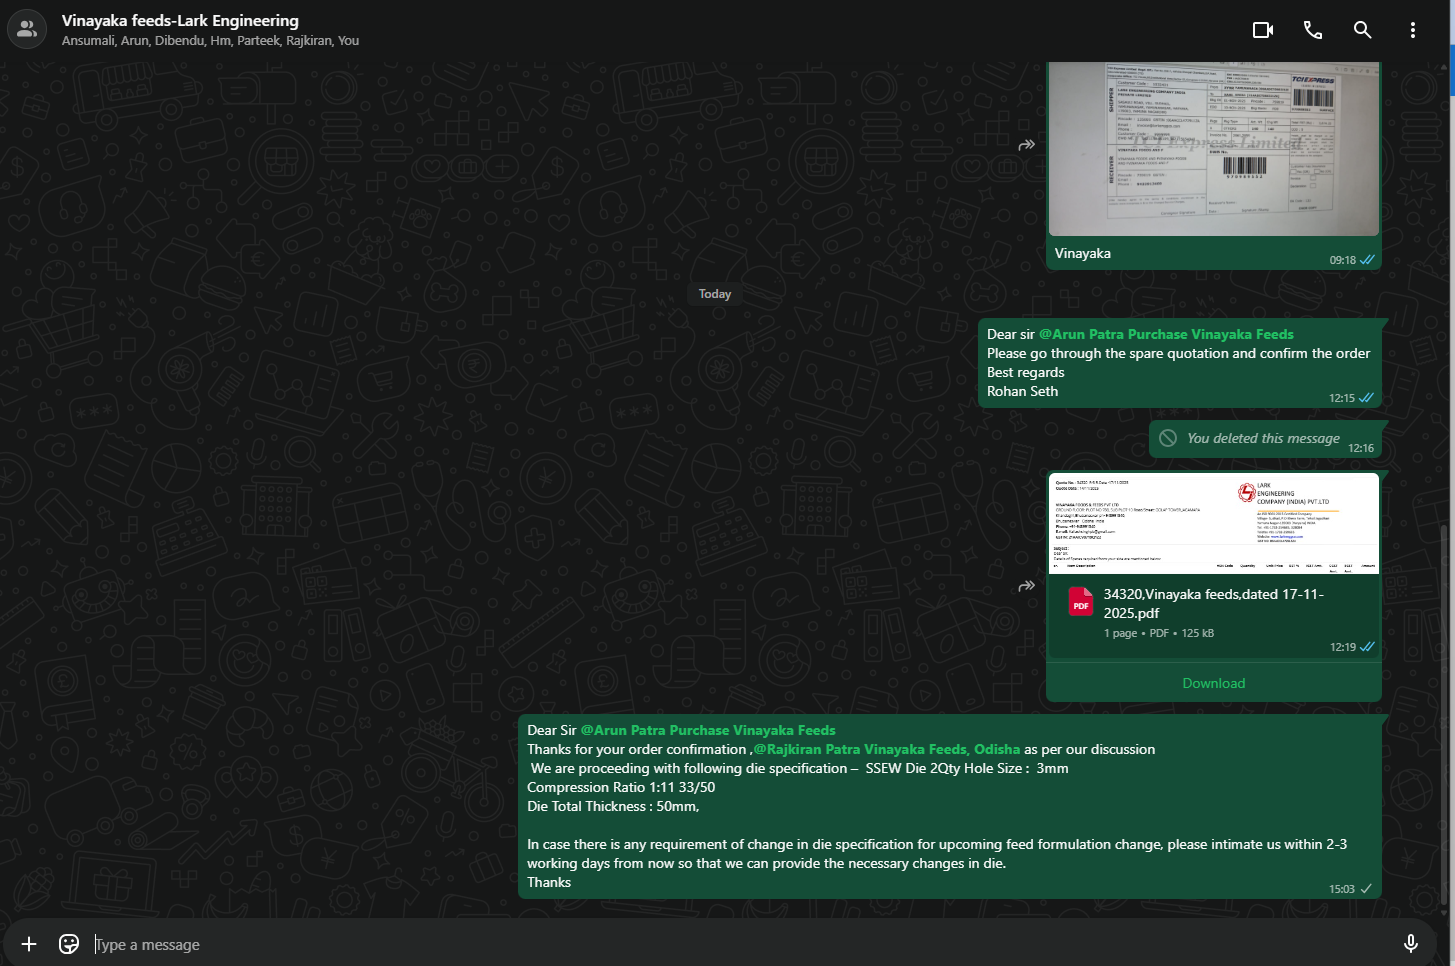Image resolution: width=1455 pixels, height=966 pixels.
Task: Click the deleted message bubble
Action: (1262, 439)
